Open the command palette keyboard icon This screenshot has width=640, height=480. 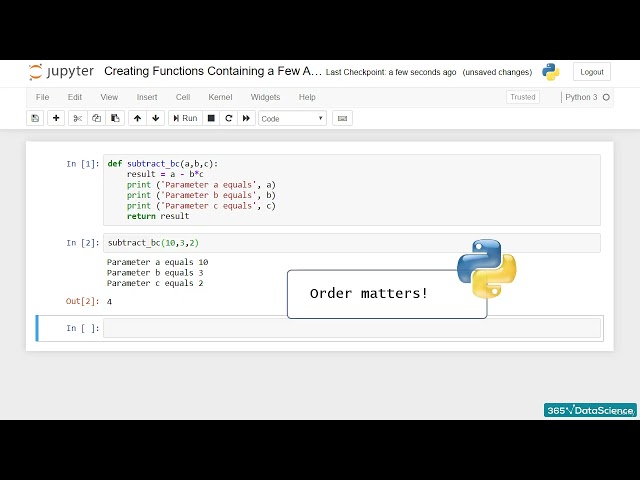342,118
